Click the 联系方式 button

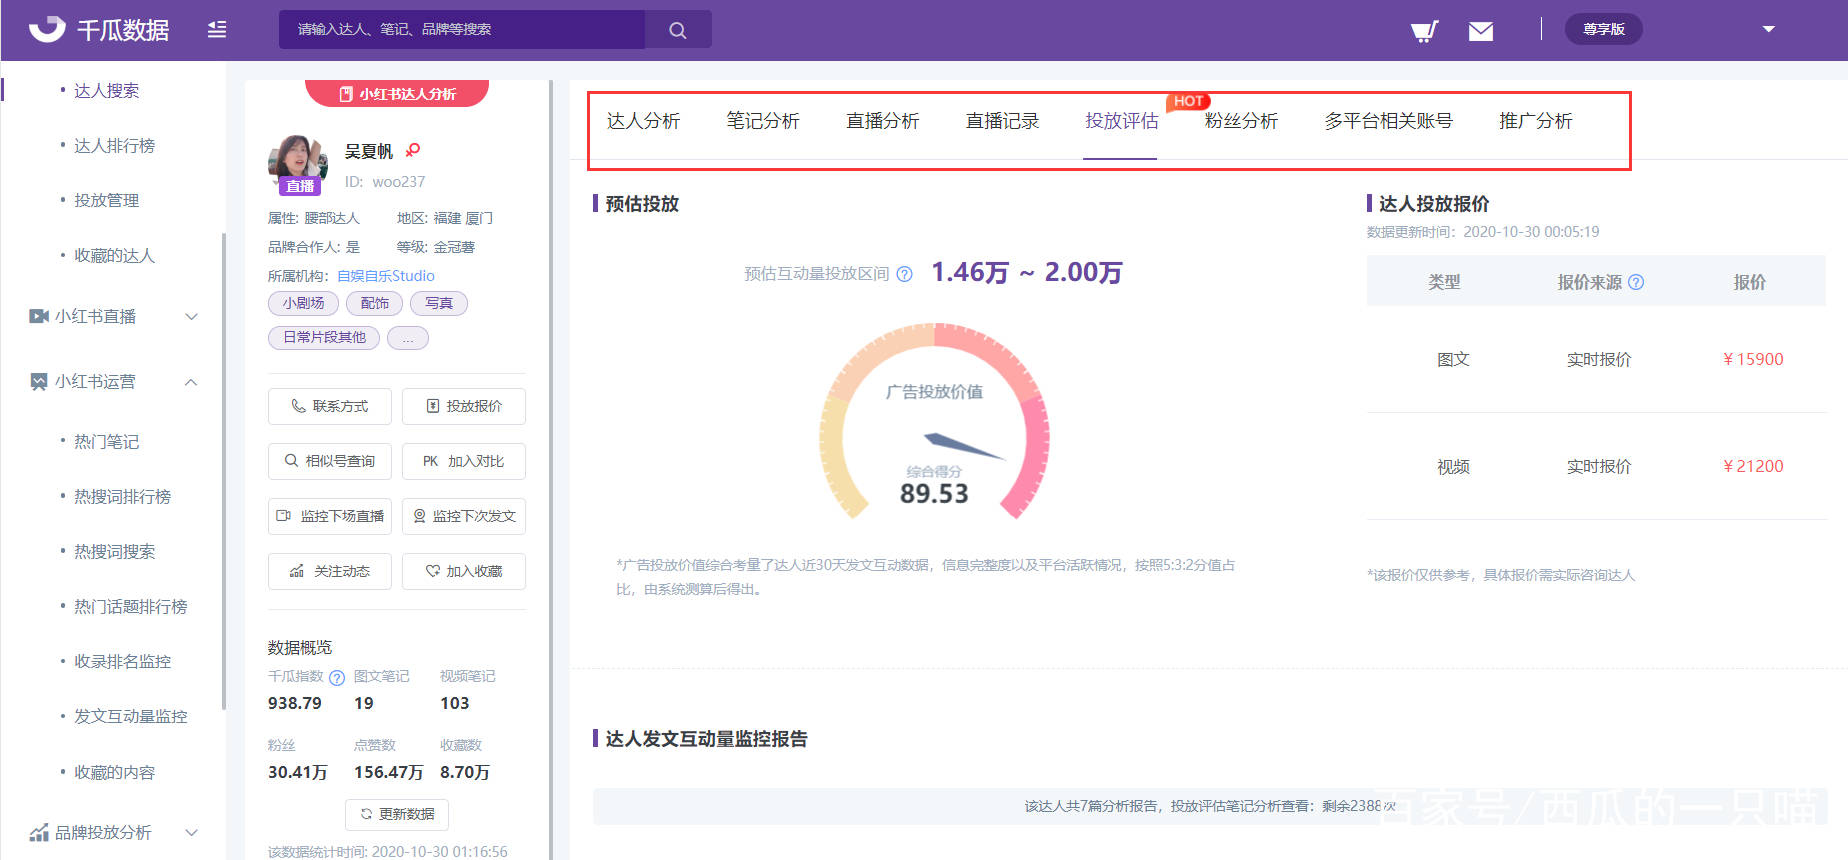[x=330, y=406]
